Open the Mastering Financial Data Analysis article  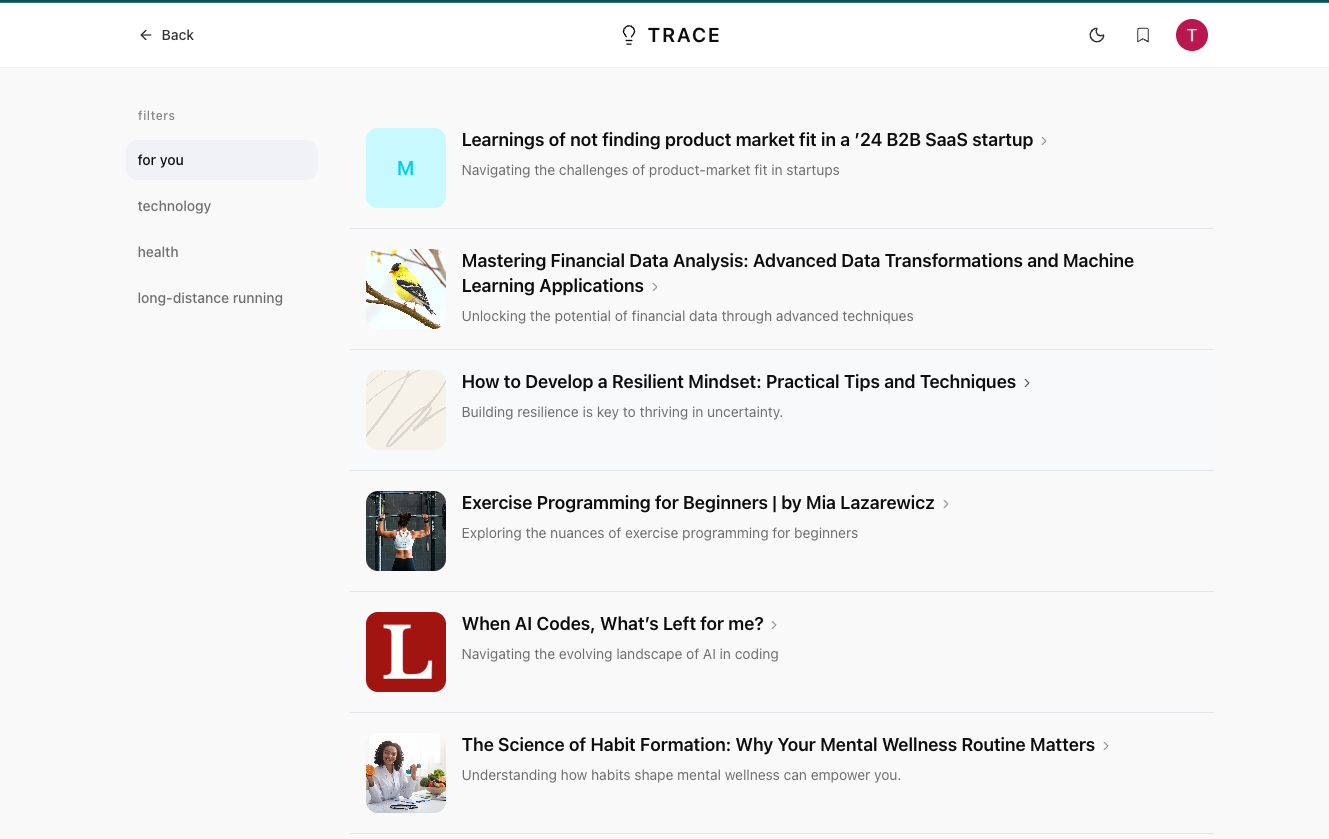pyautogui.click(x=797, y=261)
